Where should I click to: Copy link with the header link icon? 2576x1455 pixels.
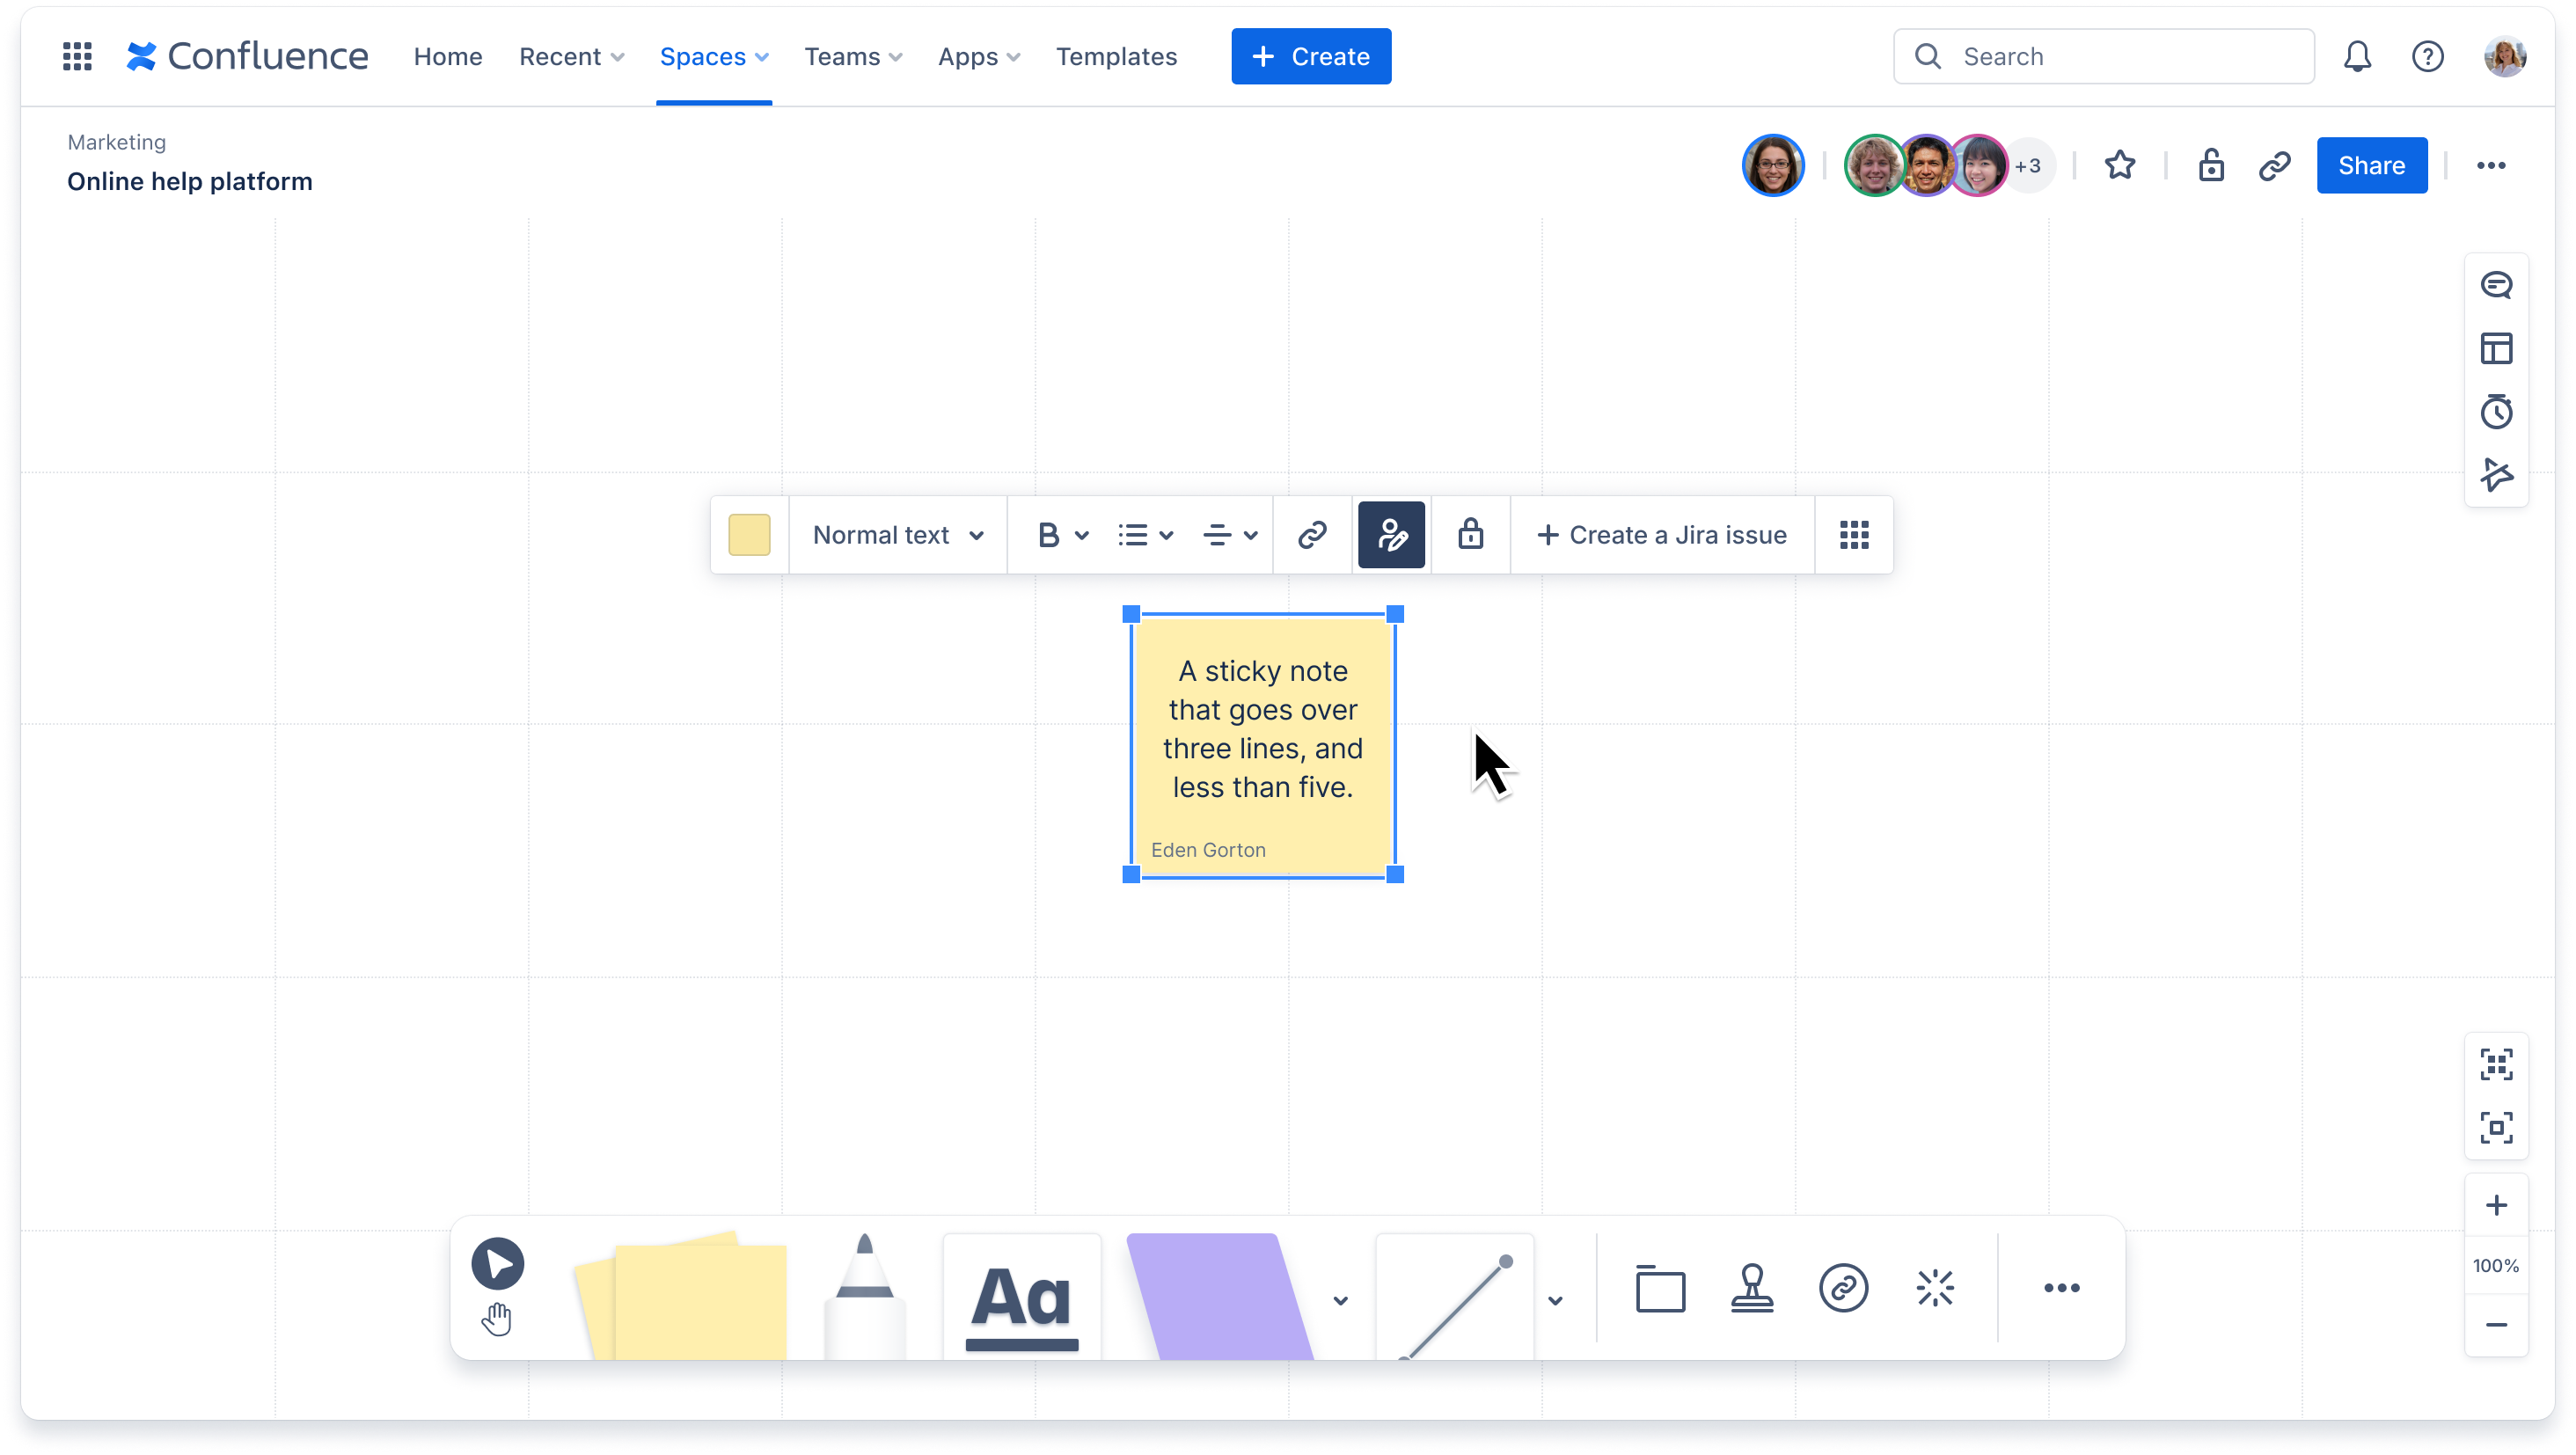[2274, 165]
